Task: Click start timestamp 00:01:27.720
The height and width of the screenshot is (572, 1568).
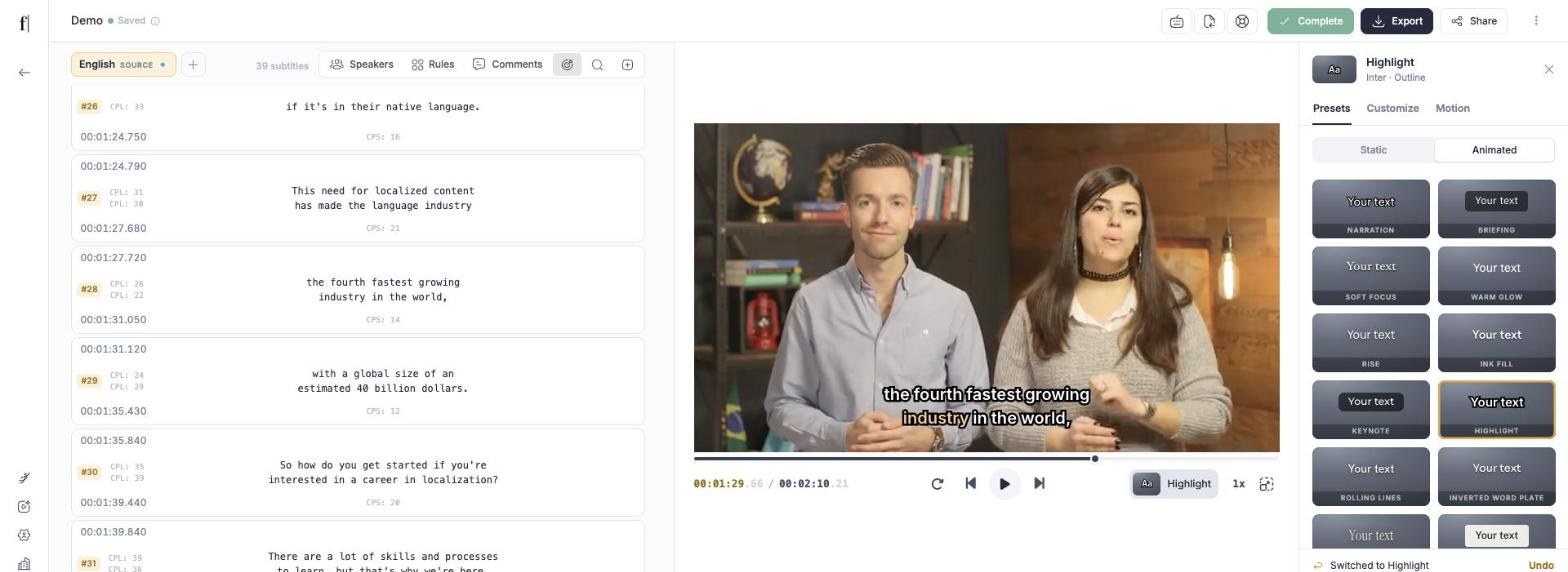Action: click(113, 258)
